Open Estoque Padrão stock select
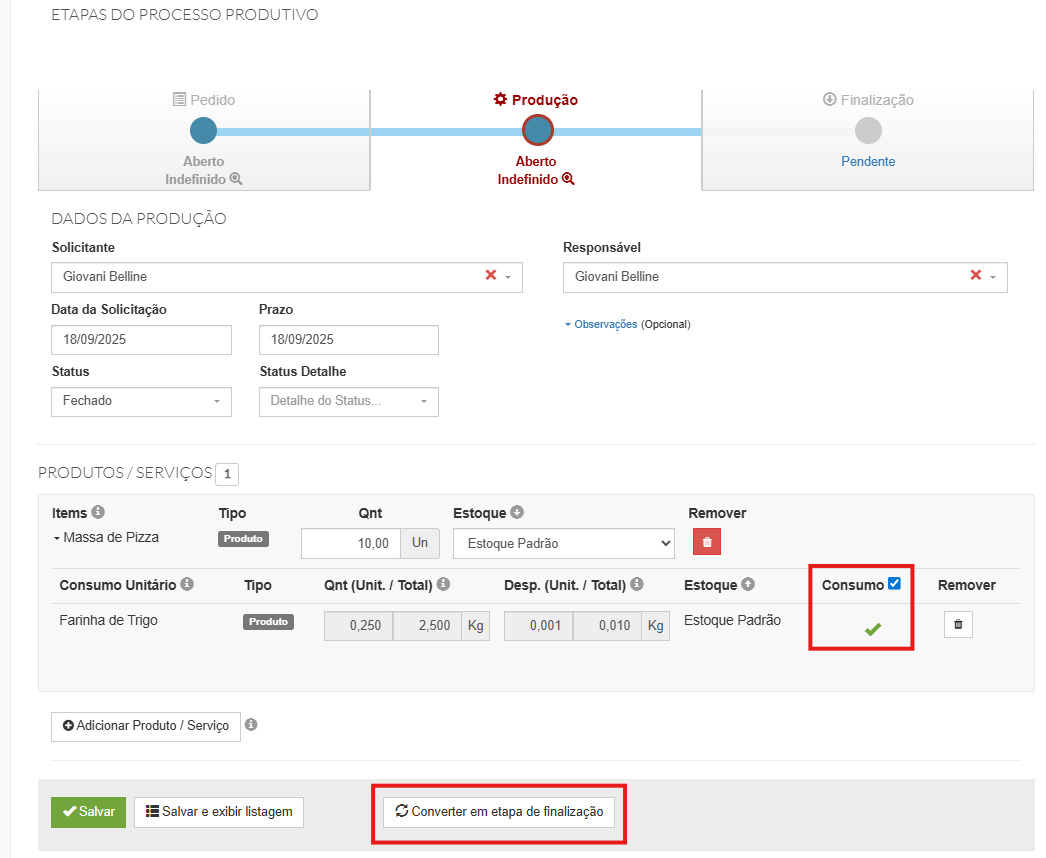 click(x=563, y=544)
